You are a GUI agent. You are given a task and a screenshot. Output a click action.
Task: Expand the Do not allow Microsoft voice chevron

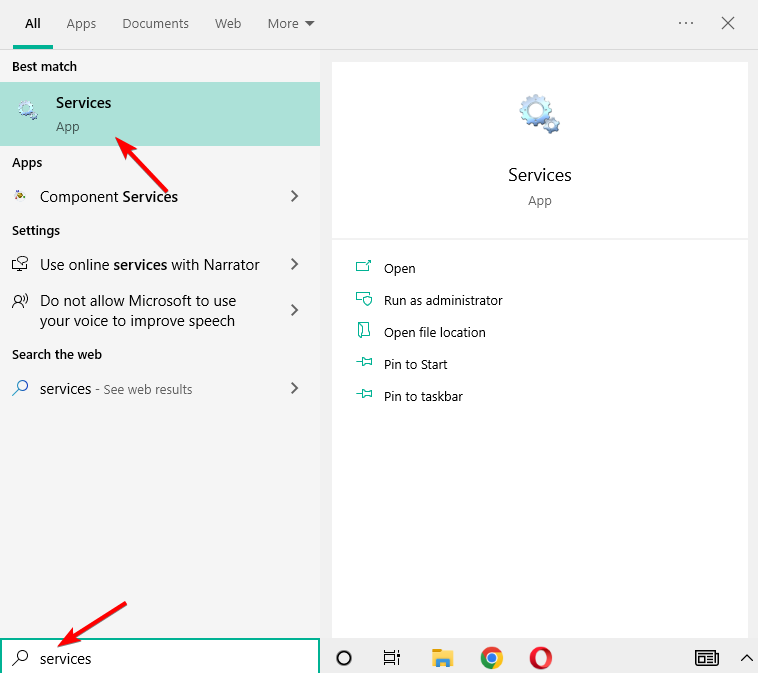tap(294, 310)
